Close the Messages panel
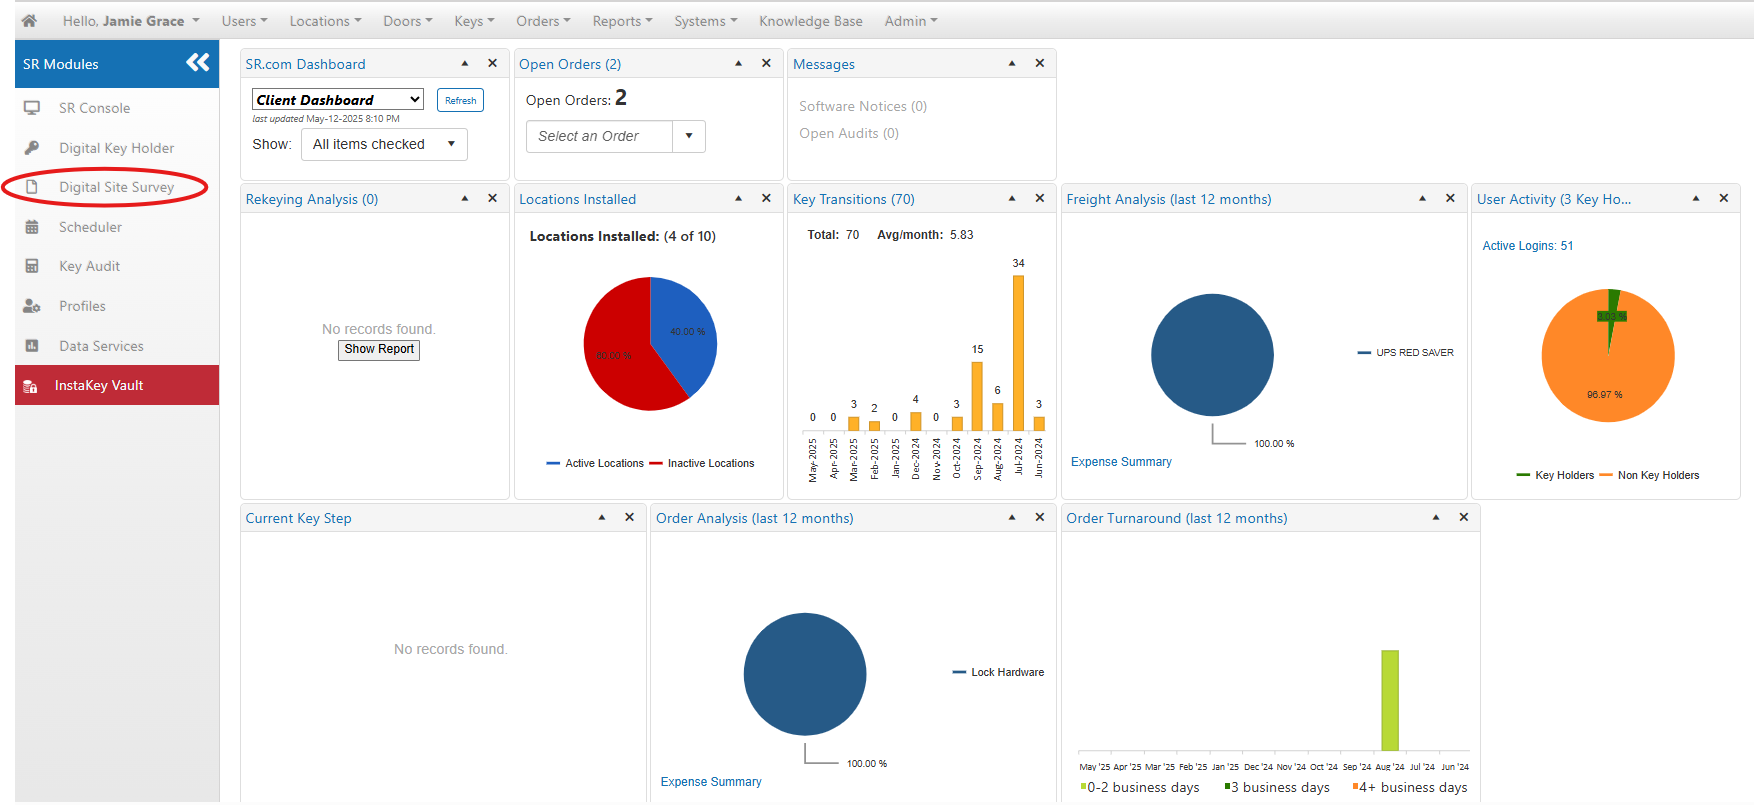 (x=1040, y=63)
